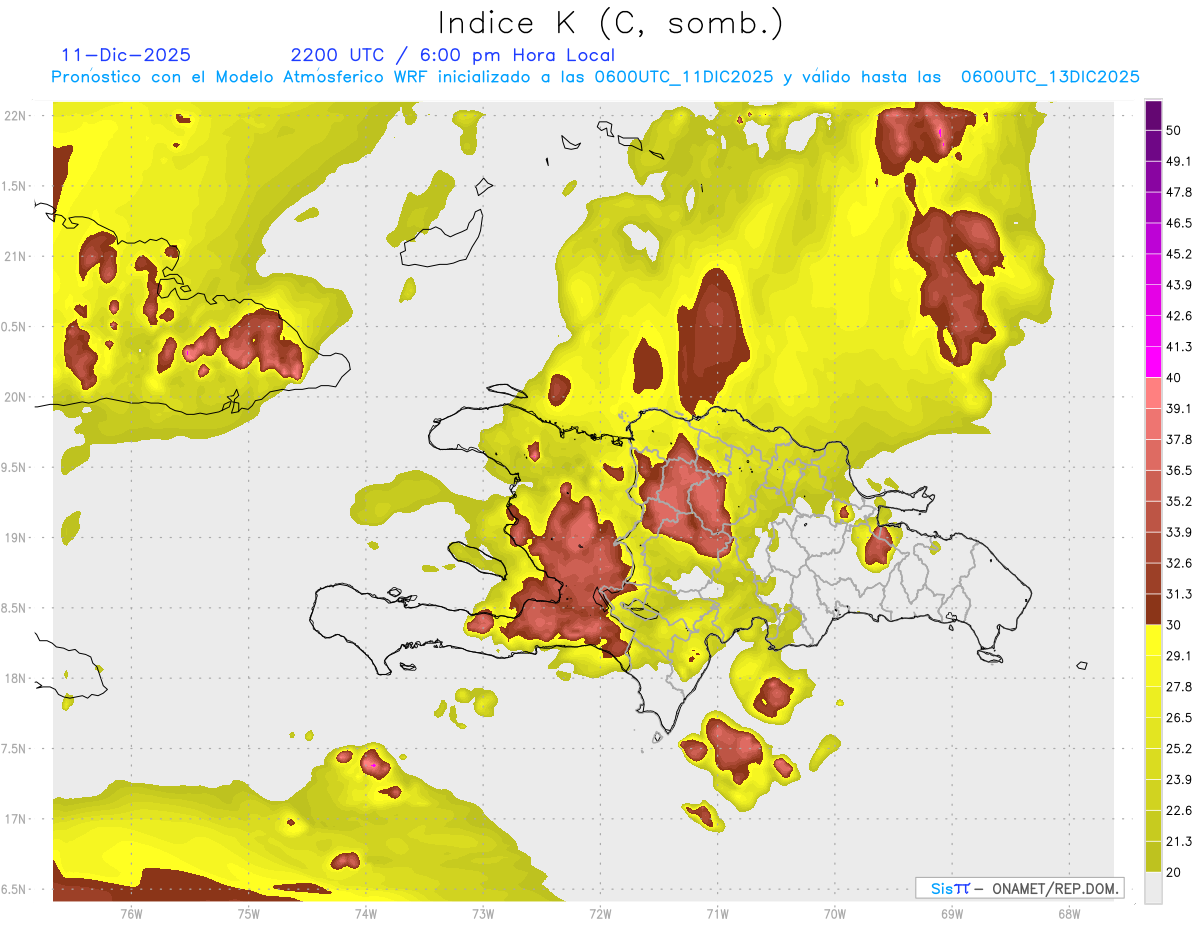The image size is (1200, 927).
Task: Click the '21.3' color bar label
Action: point(1179,841)
